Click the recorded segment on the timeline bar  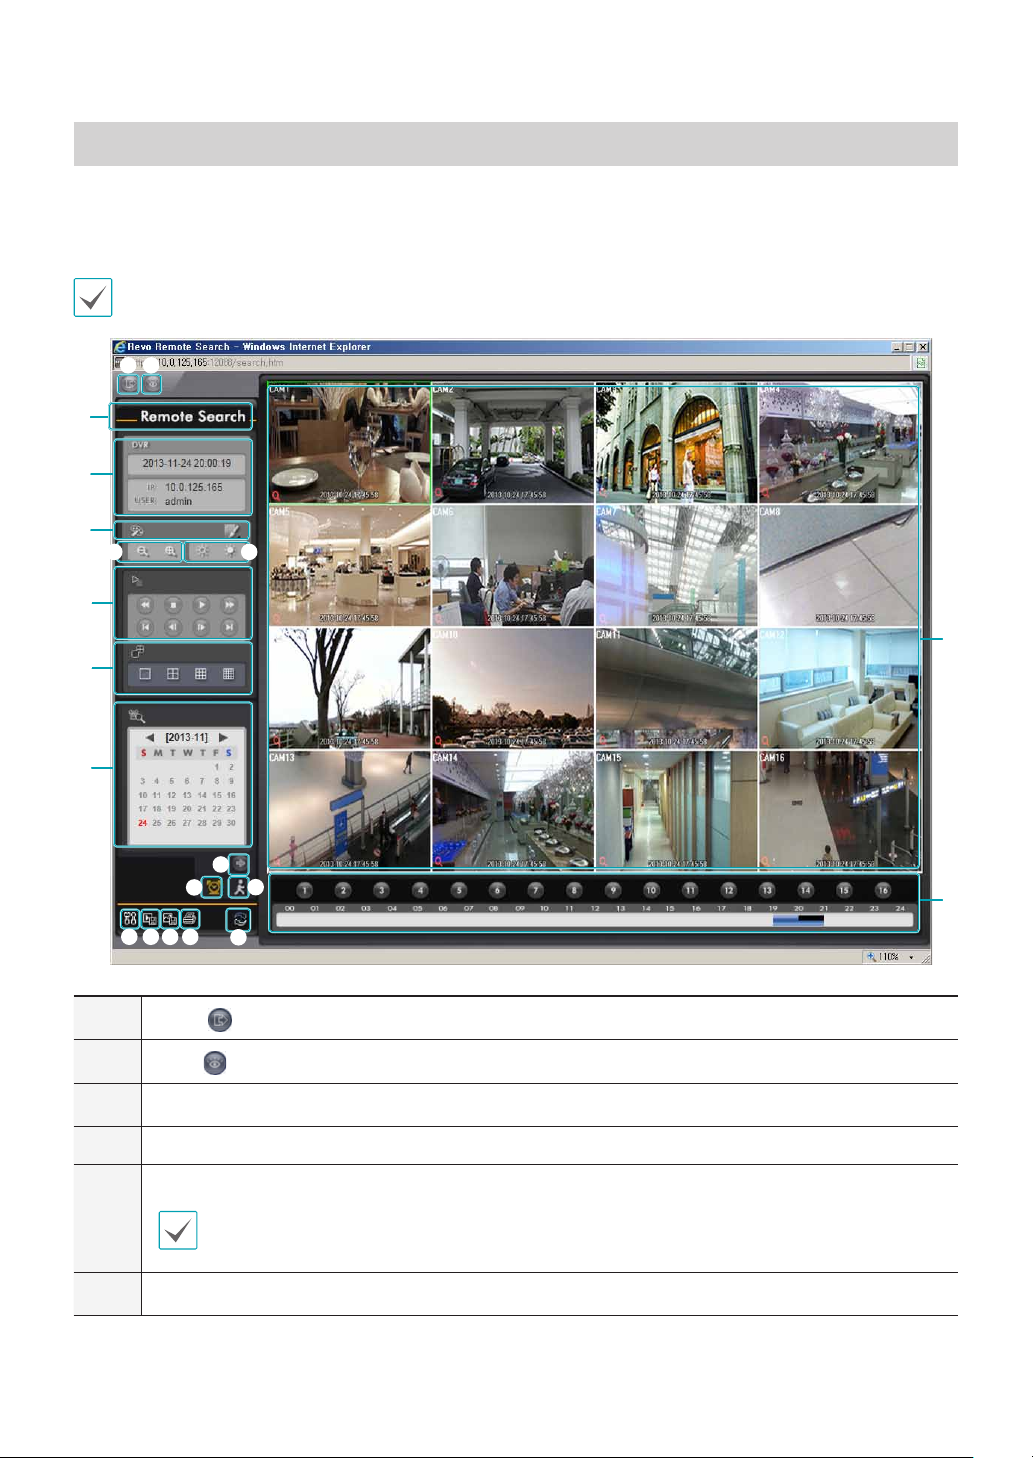[x=798, y=920]
